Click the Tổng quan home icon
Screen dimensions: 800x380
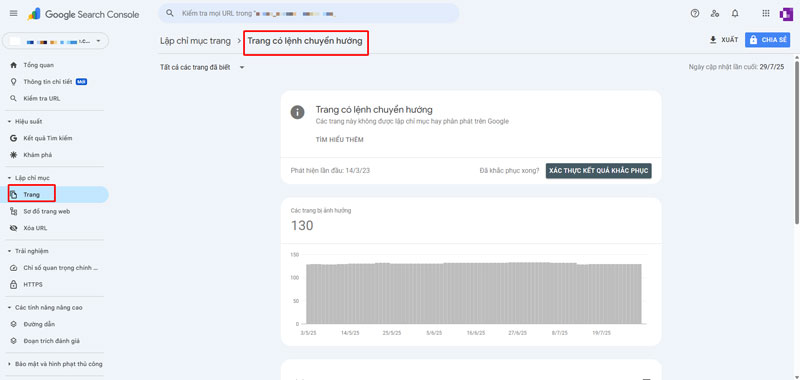click(14, 65)
